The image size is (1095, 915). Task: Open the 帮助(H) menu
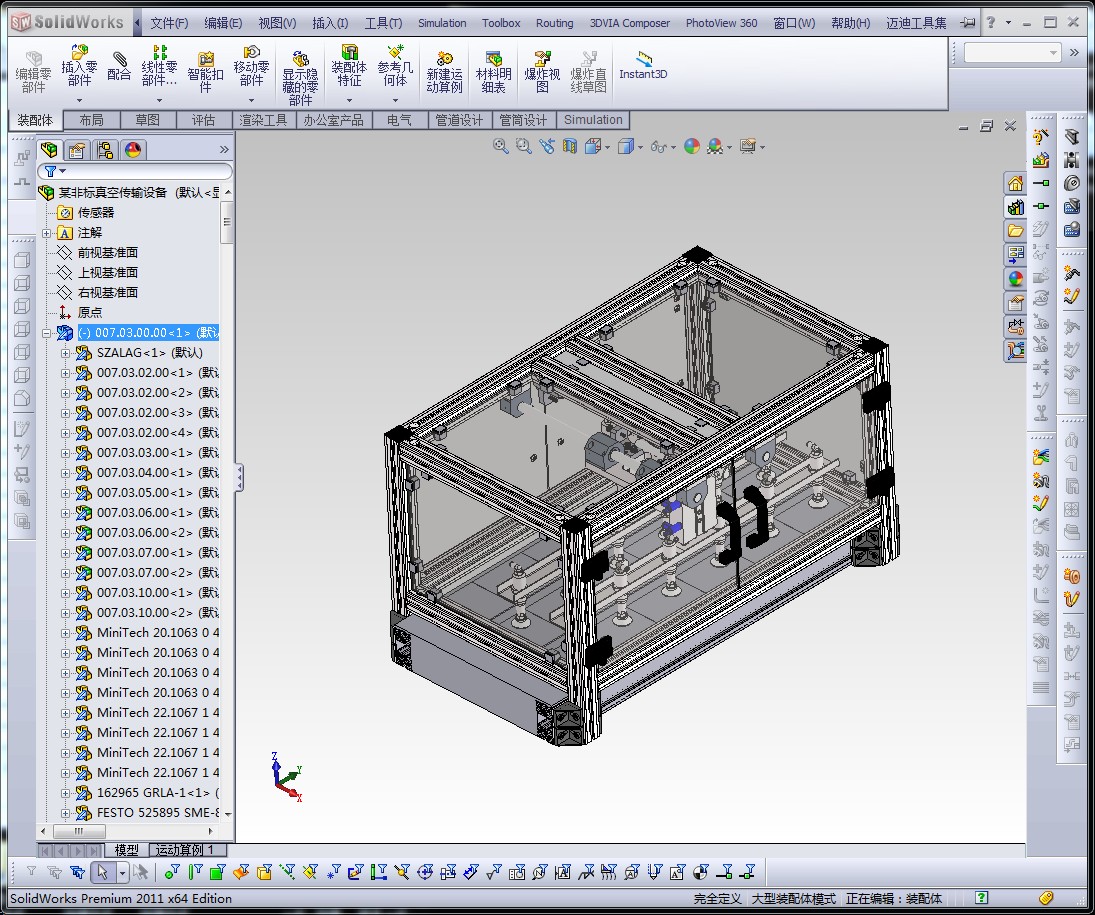[x=850, y=23]
